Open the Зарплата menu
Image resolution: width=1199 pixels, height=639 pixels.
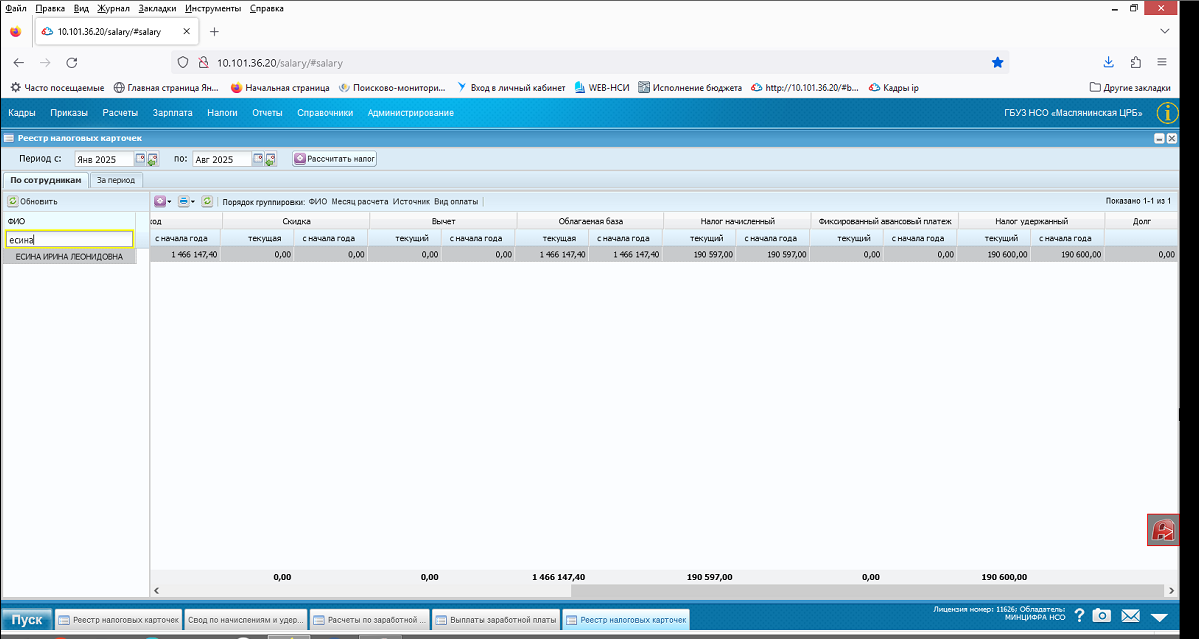(x=173, y=113)
